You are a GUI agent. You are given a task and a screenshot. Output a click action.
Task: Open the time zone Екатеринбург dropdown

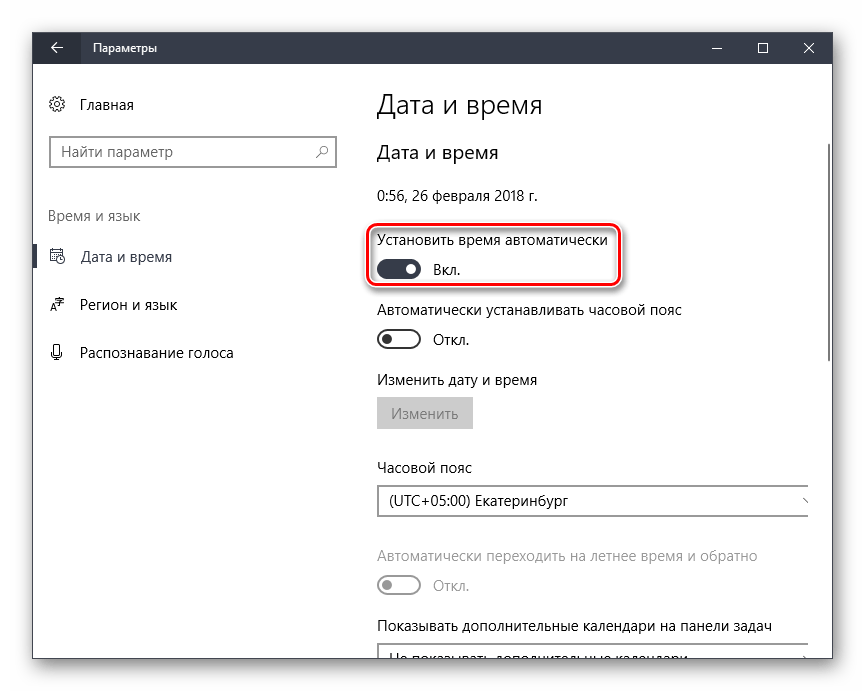(x=590, y=500)
